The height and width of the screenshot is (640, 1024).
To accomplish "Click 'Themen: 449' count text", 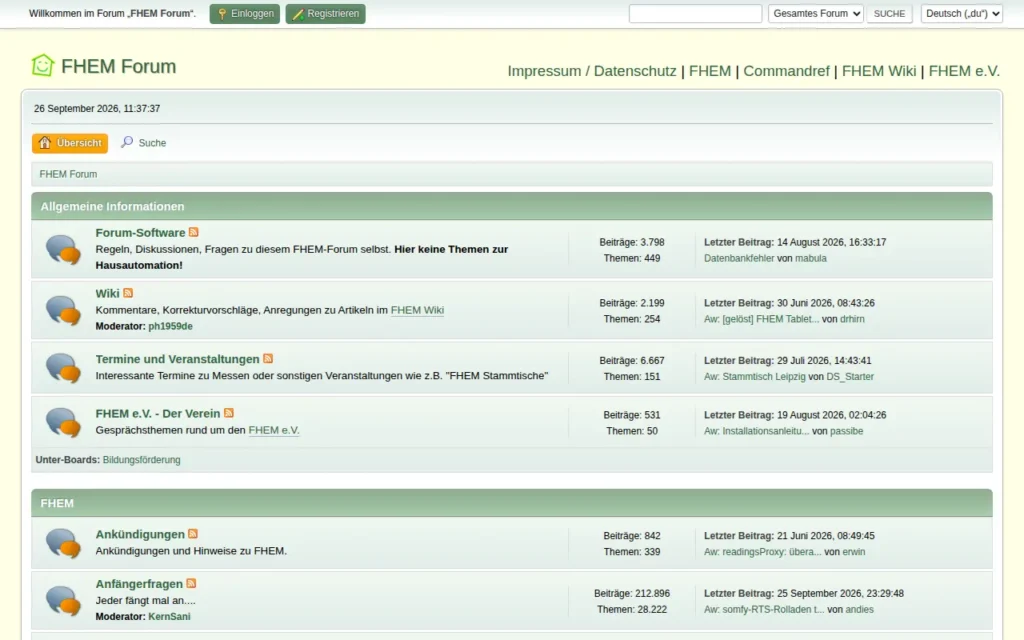I will click(632, 259).
